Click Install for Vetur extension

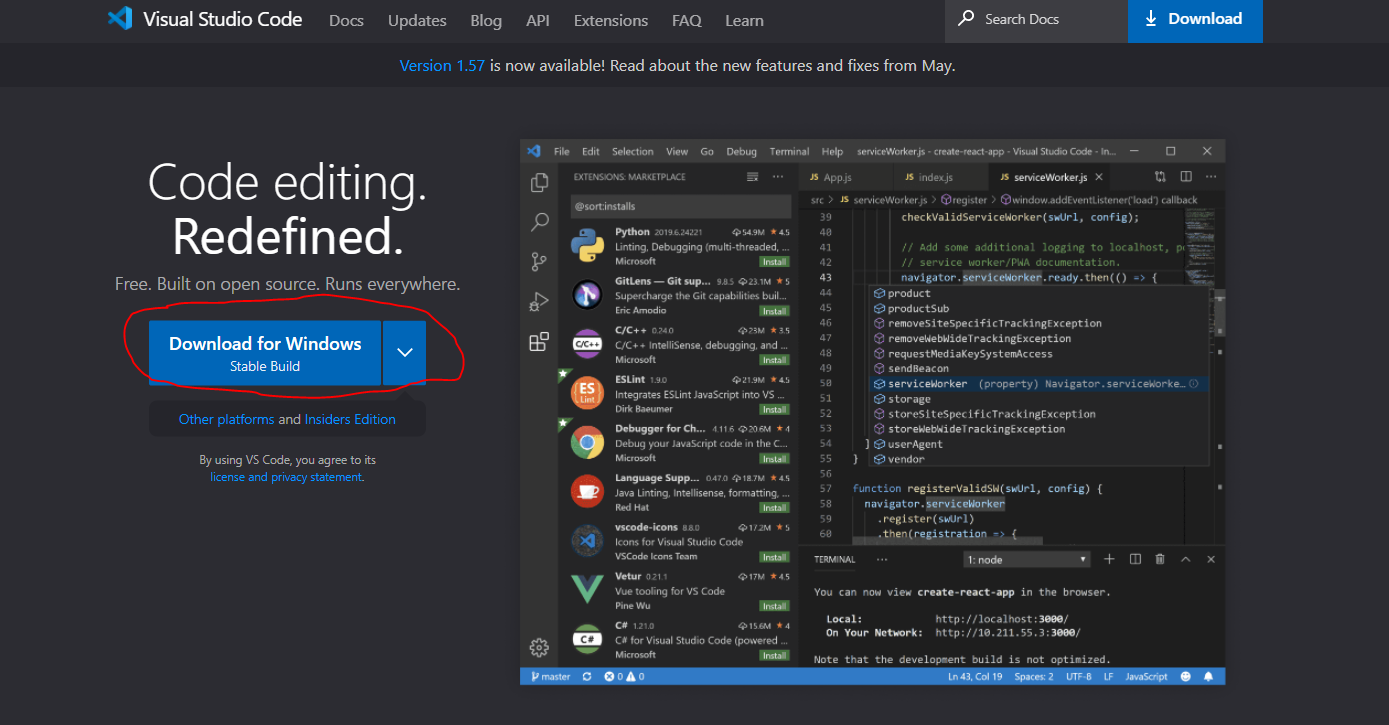tap(774, 606)
